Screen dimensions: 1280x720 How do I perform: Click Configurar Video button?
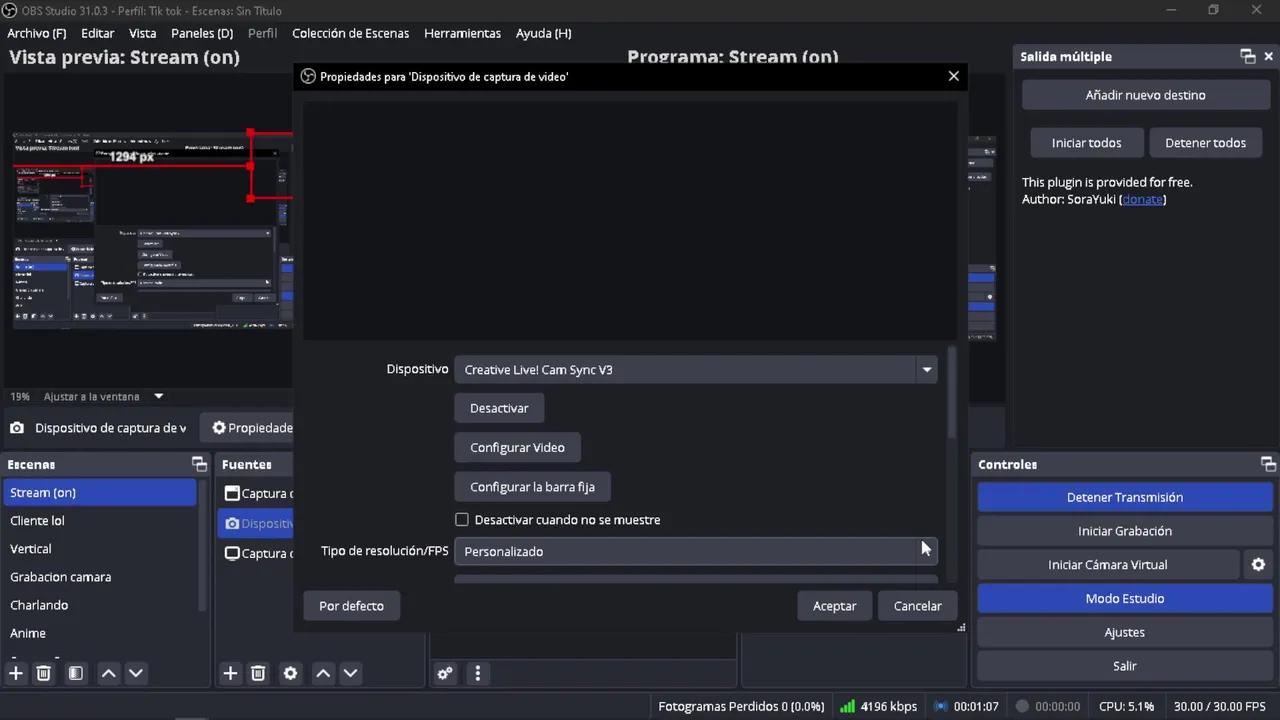[x=517, y=448]
